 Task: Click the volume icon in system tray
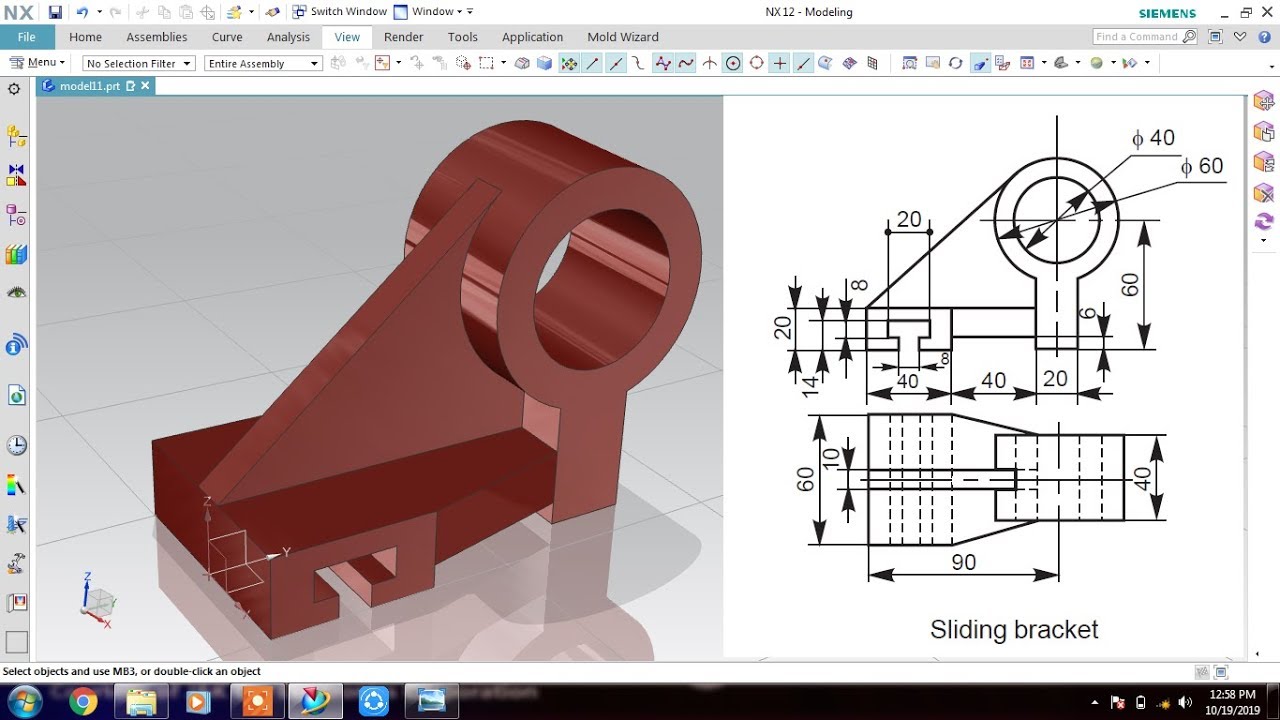click(x=1183, y=702)
